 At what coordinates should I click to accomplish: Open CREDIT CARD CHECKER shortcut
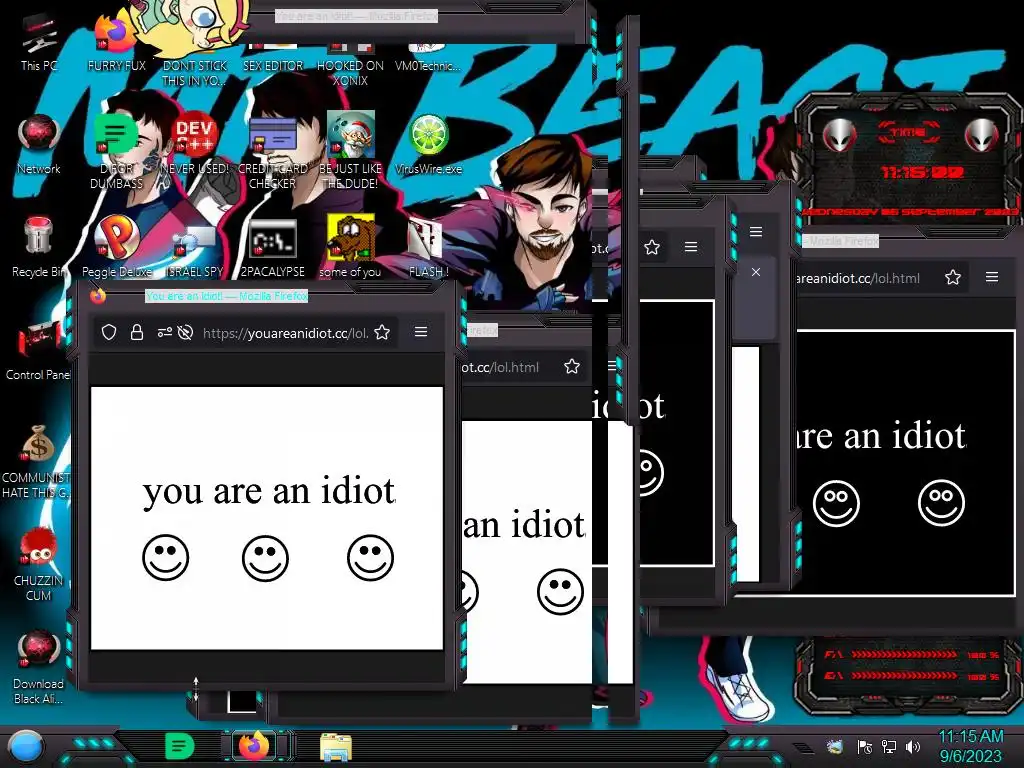click(273, 150)
